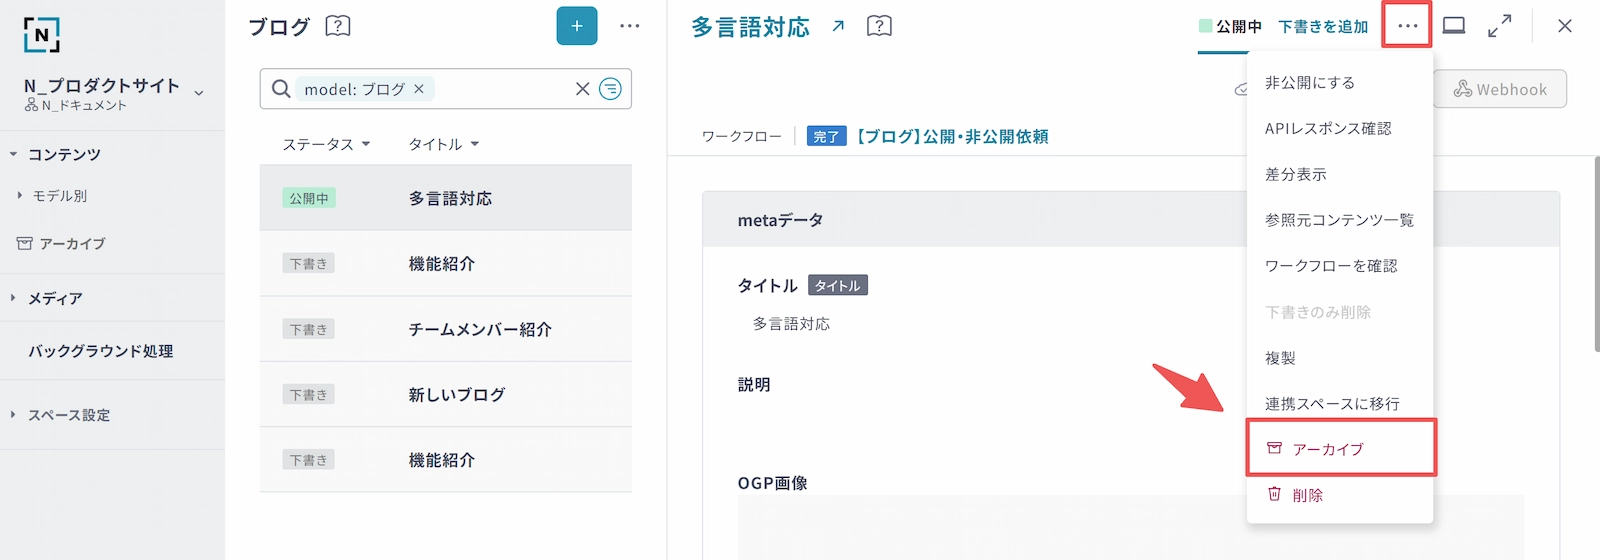Click the plus button to add blog content
This screenshot has width=1600, height=560.
[576, 26]
